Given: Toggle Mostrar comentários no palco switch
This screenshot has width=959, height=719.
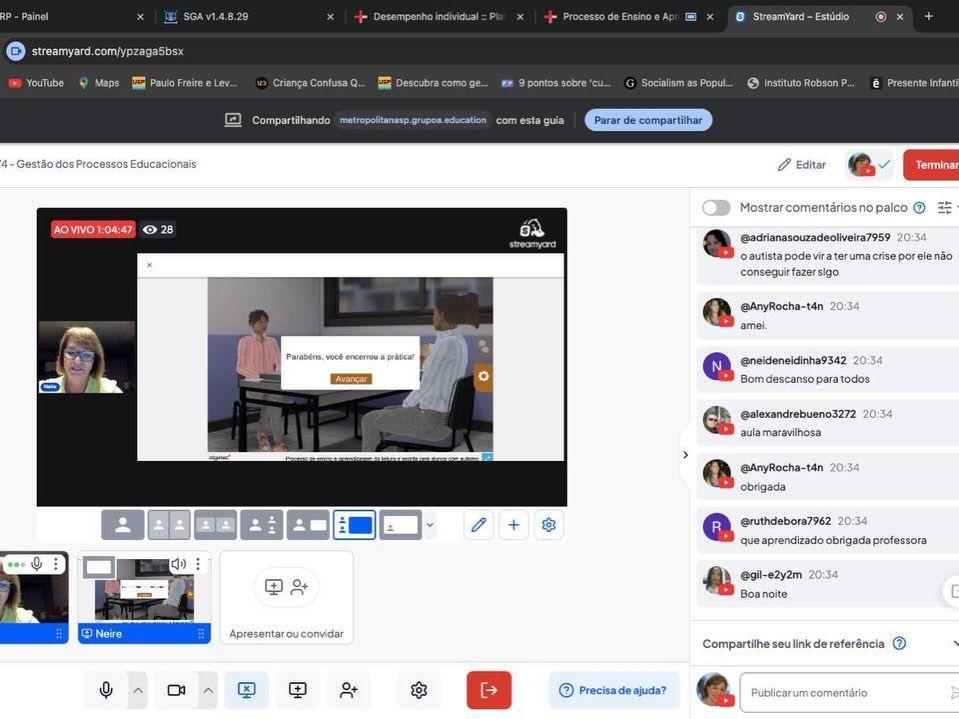Looking at the screenshot, I should coord(716,208).
